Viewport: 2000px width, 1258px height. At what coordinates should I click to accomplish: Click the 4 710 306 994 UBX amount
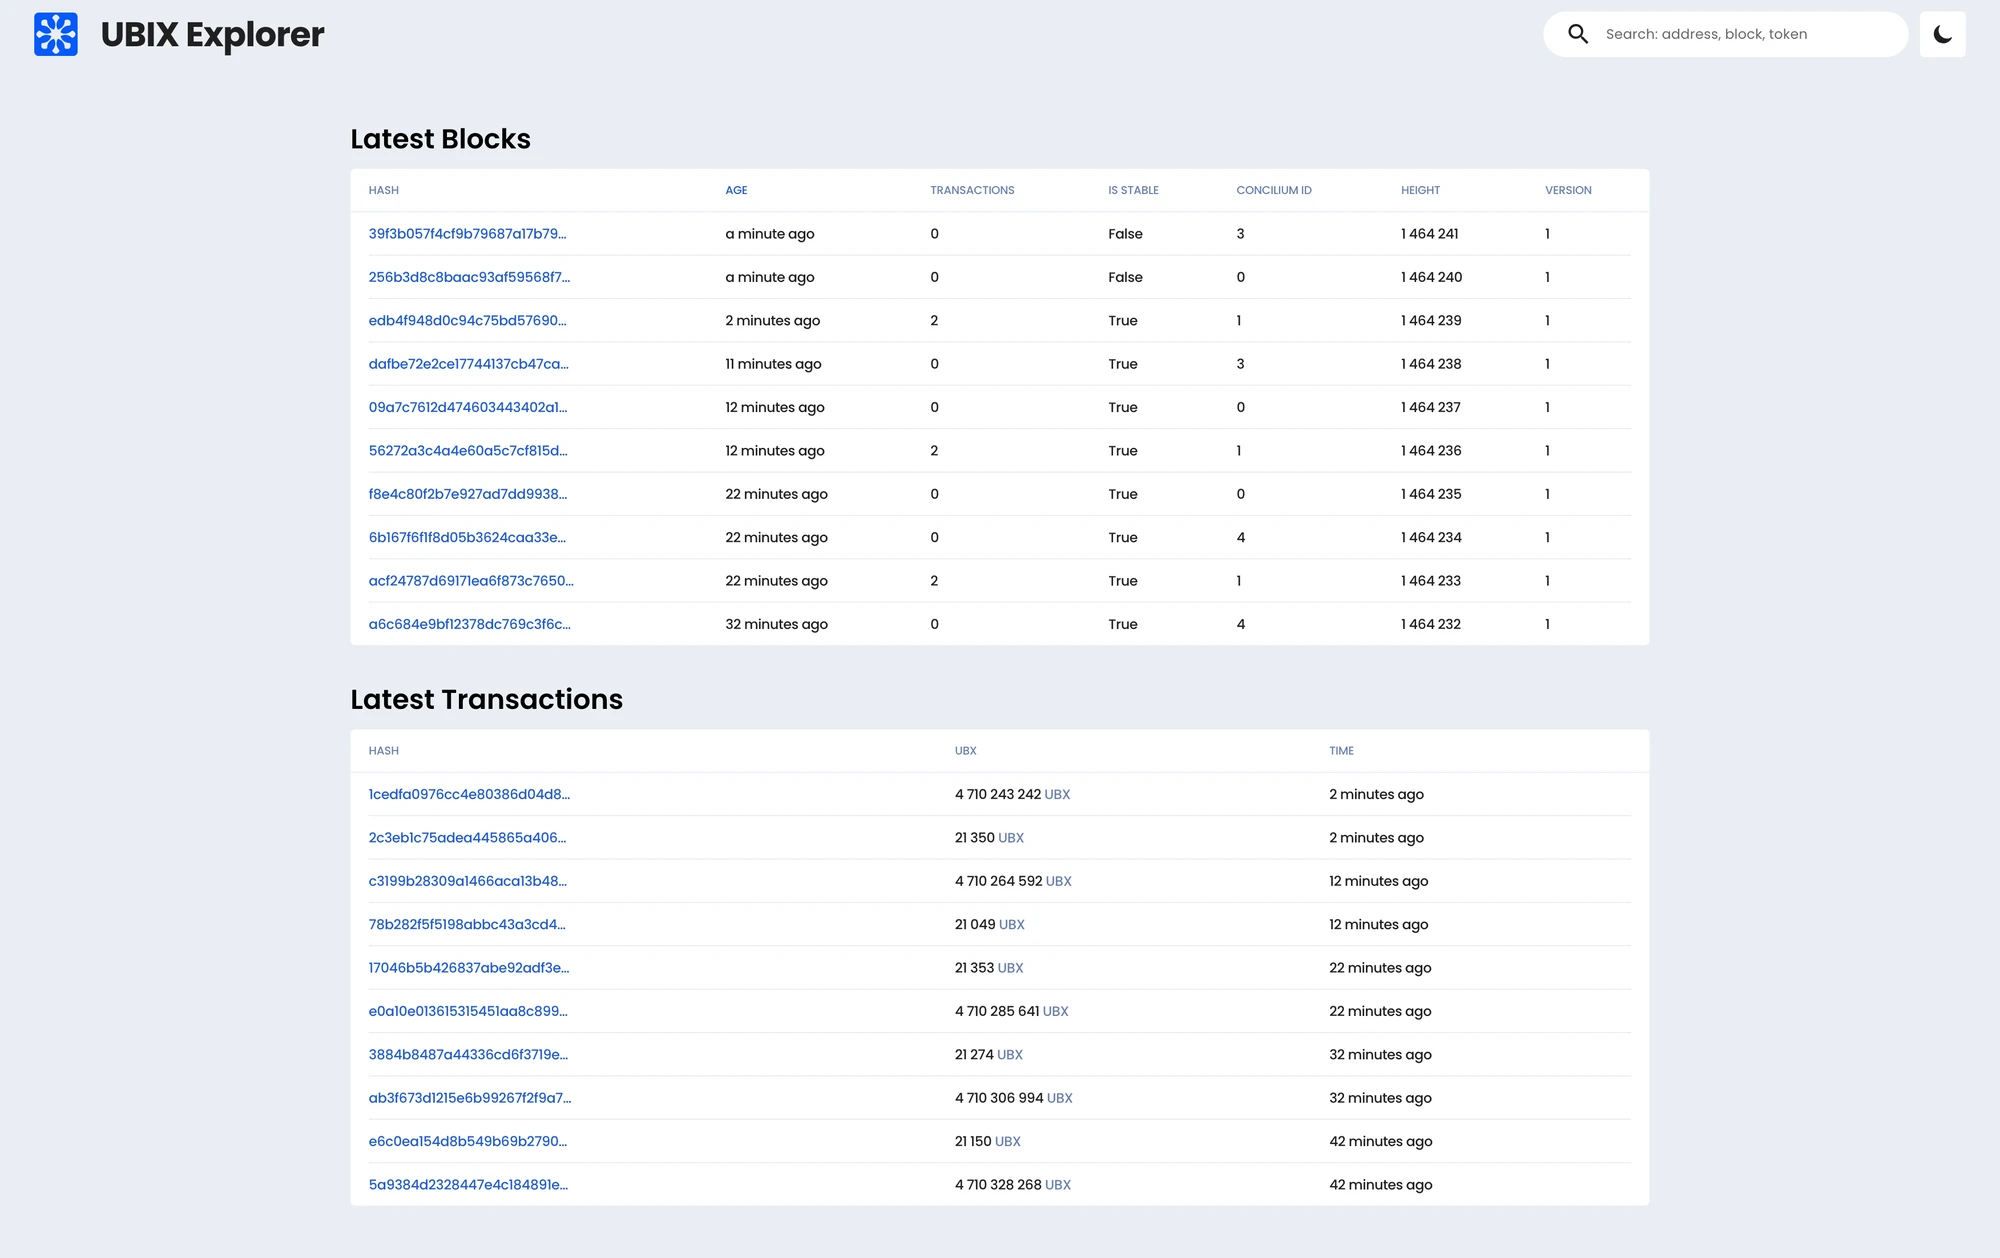point(1013,1098)
